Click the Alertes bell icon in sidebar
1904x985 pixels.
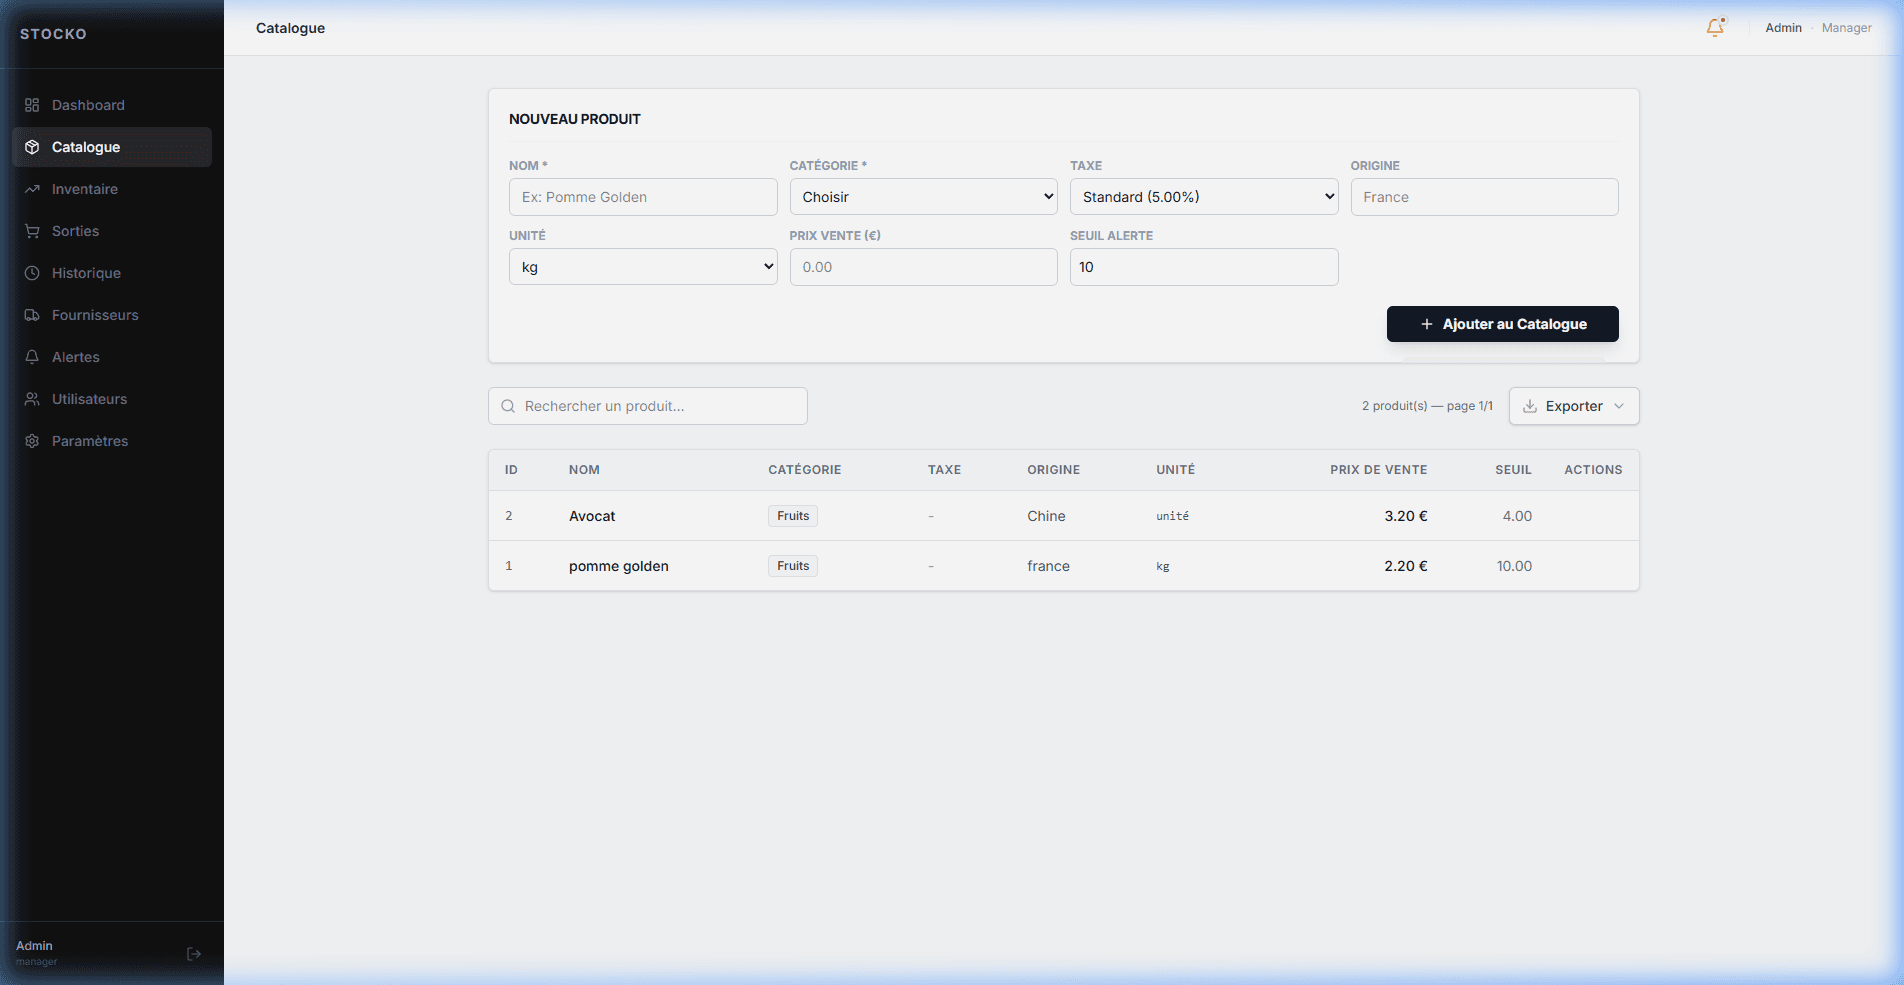(x=32, y=357)
